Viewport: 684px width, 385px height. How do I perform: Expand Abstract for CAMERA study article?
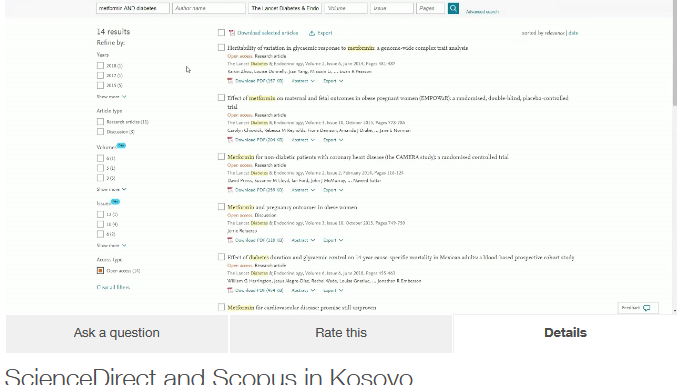point(303,190)
